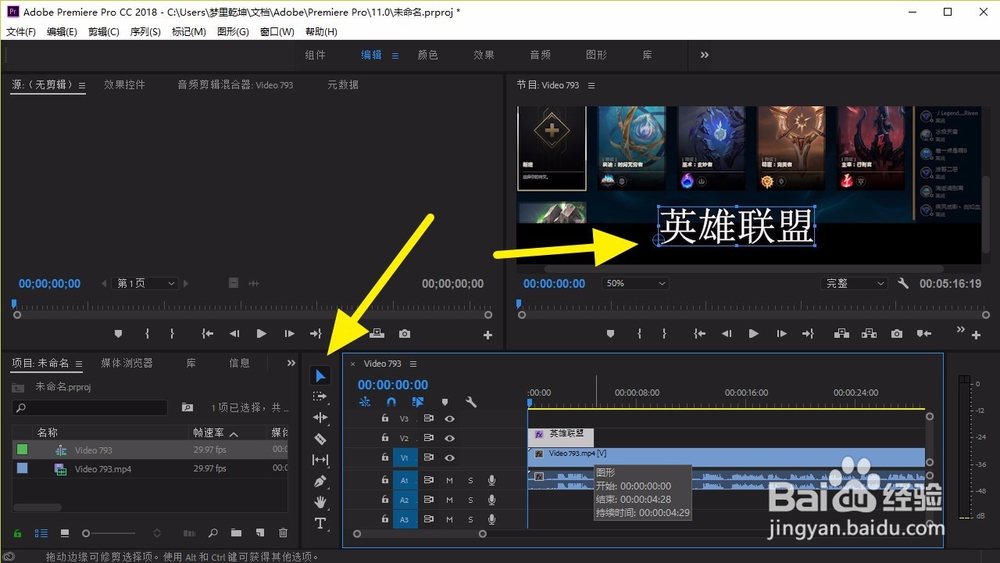1000x563 pixels.
Task: Switch to 媒体浏览器 tab
Action: coord(127,363)
